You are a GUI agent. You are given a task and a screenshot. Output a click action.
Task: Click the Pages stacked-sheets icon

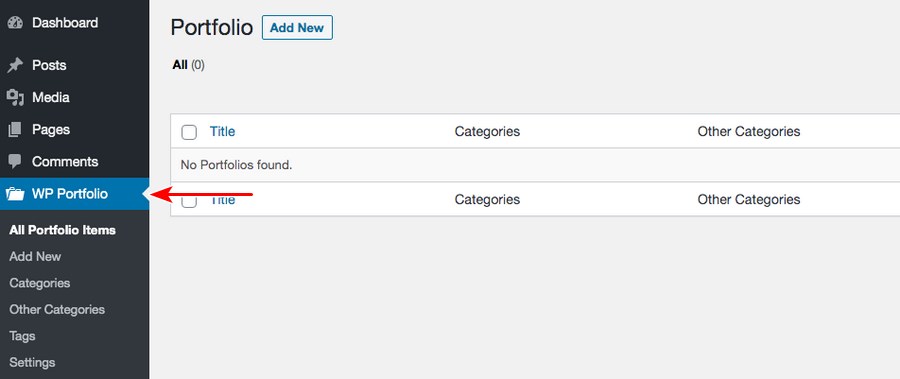click(15, 130)
